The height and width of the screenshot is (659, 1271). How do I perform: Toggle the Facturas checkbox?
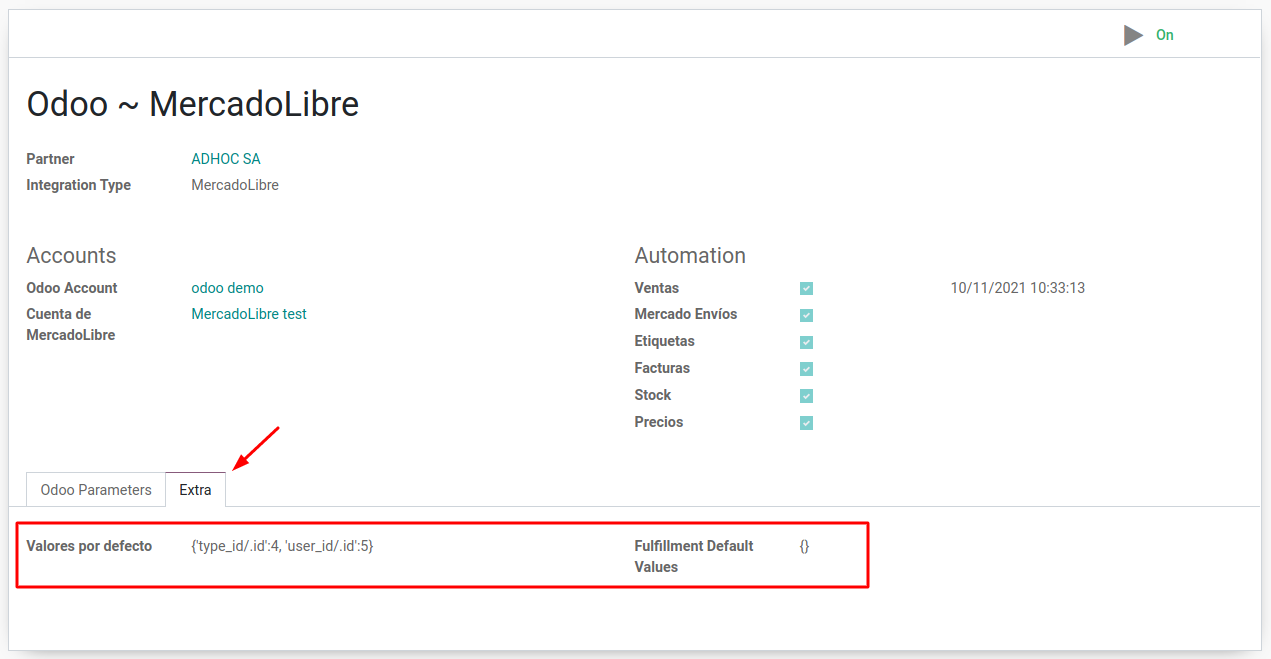(x=806, y=369)
